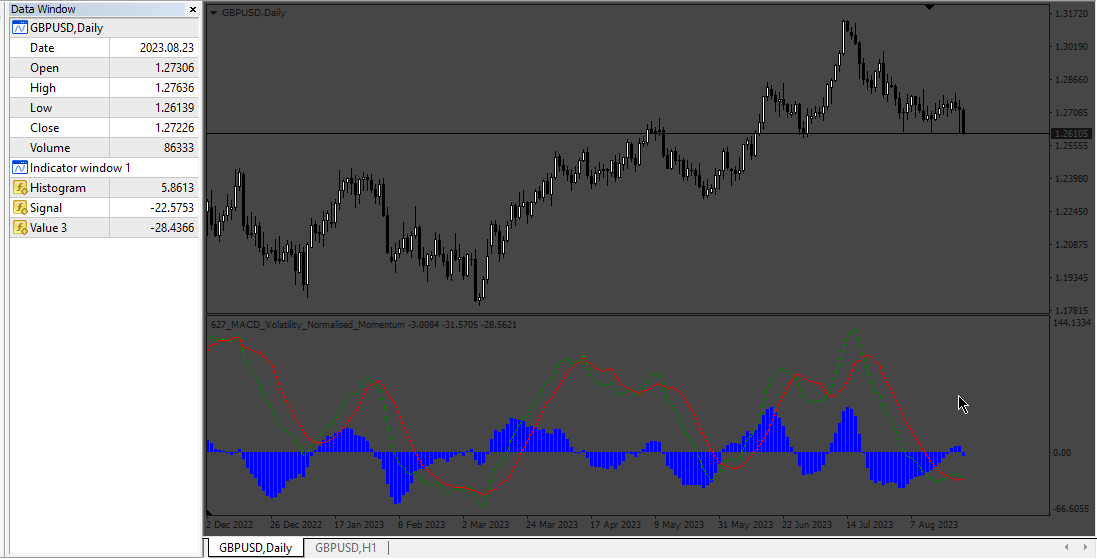
Task: Select the Histogram value 5.8613
Action: tap(177, 187)
